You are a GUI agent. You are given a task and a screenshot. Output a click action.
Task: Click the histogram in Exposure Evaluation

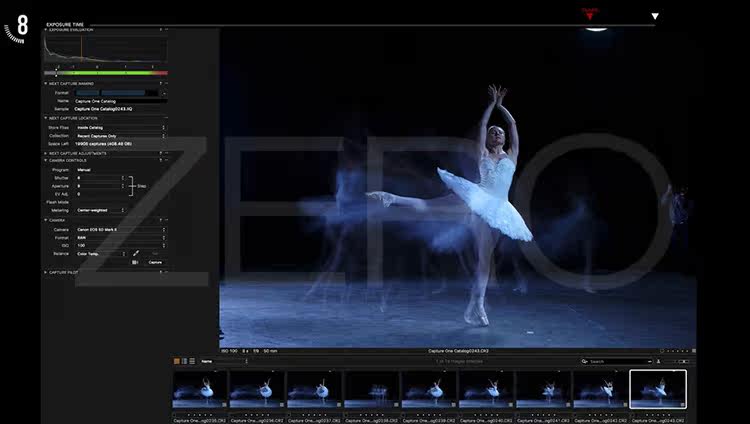106,48
